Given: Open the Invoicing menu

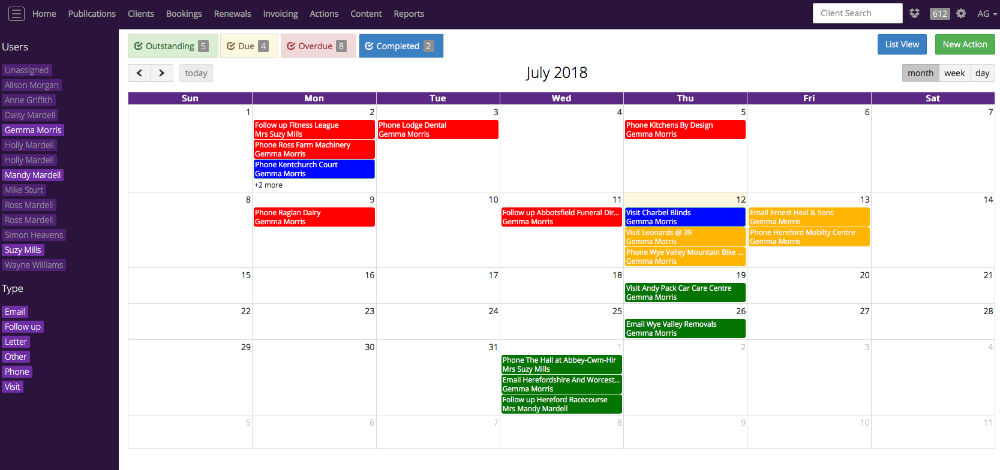Looking at the screenshot, I should (x=280, y=14).
